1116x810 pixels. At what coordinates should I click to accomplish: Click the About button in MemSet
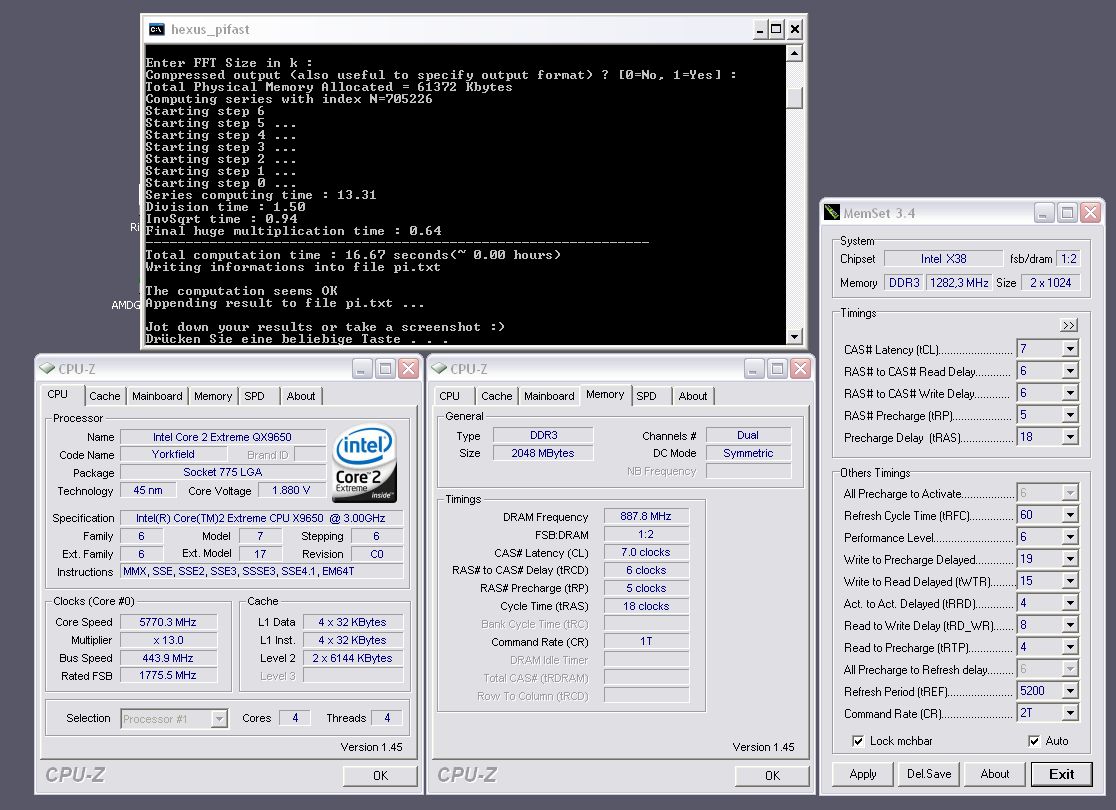click(x=995, y=774)
